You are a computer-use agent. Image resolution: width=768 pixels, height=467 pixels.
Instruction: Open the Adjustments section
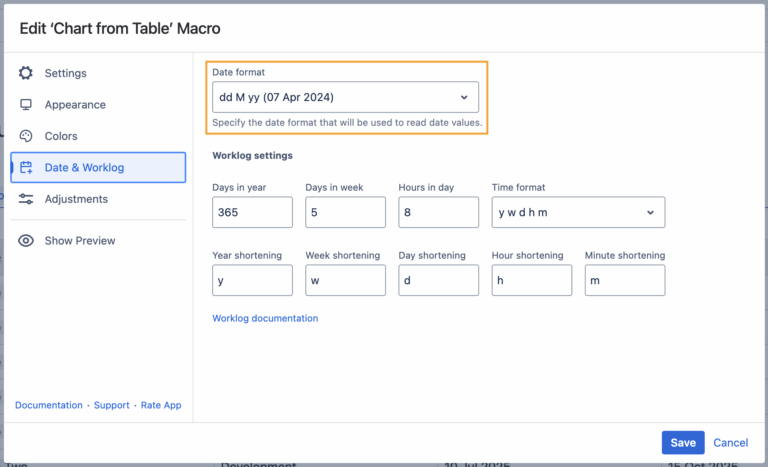76,199
